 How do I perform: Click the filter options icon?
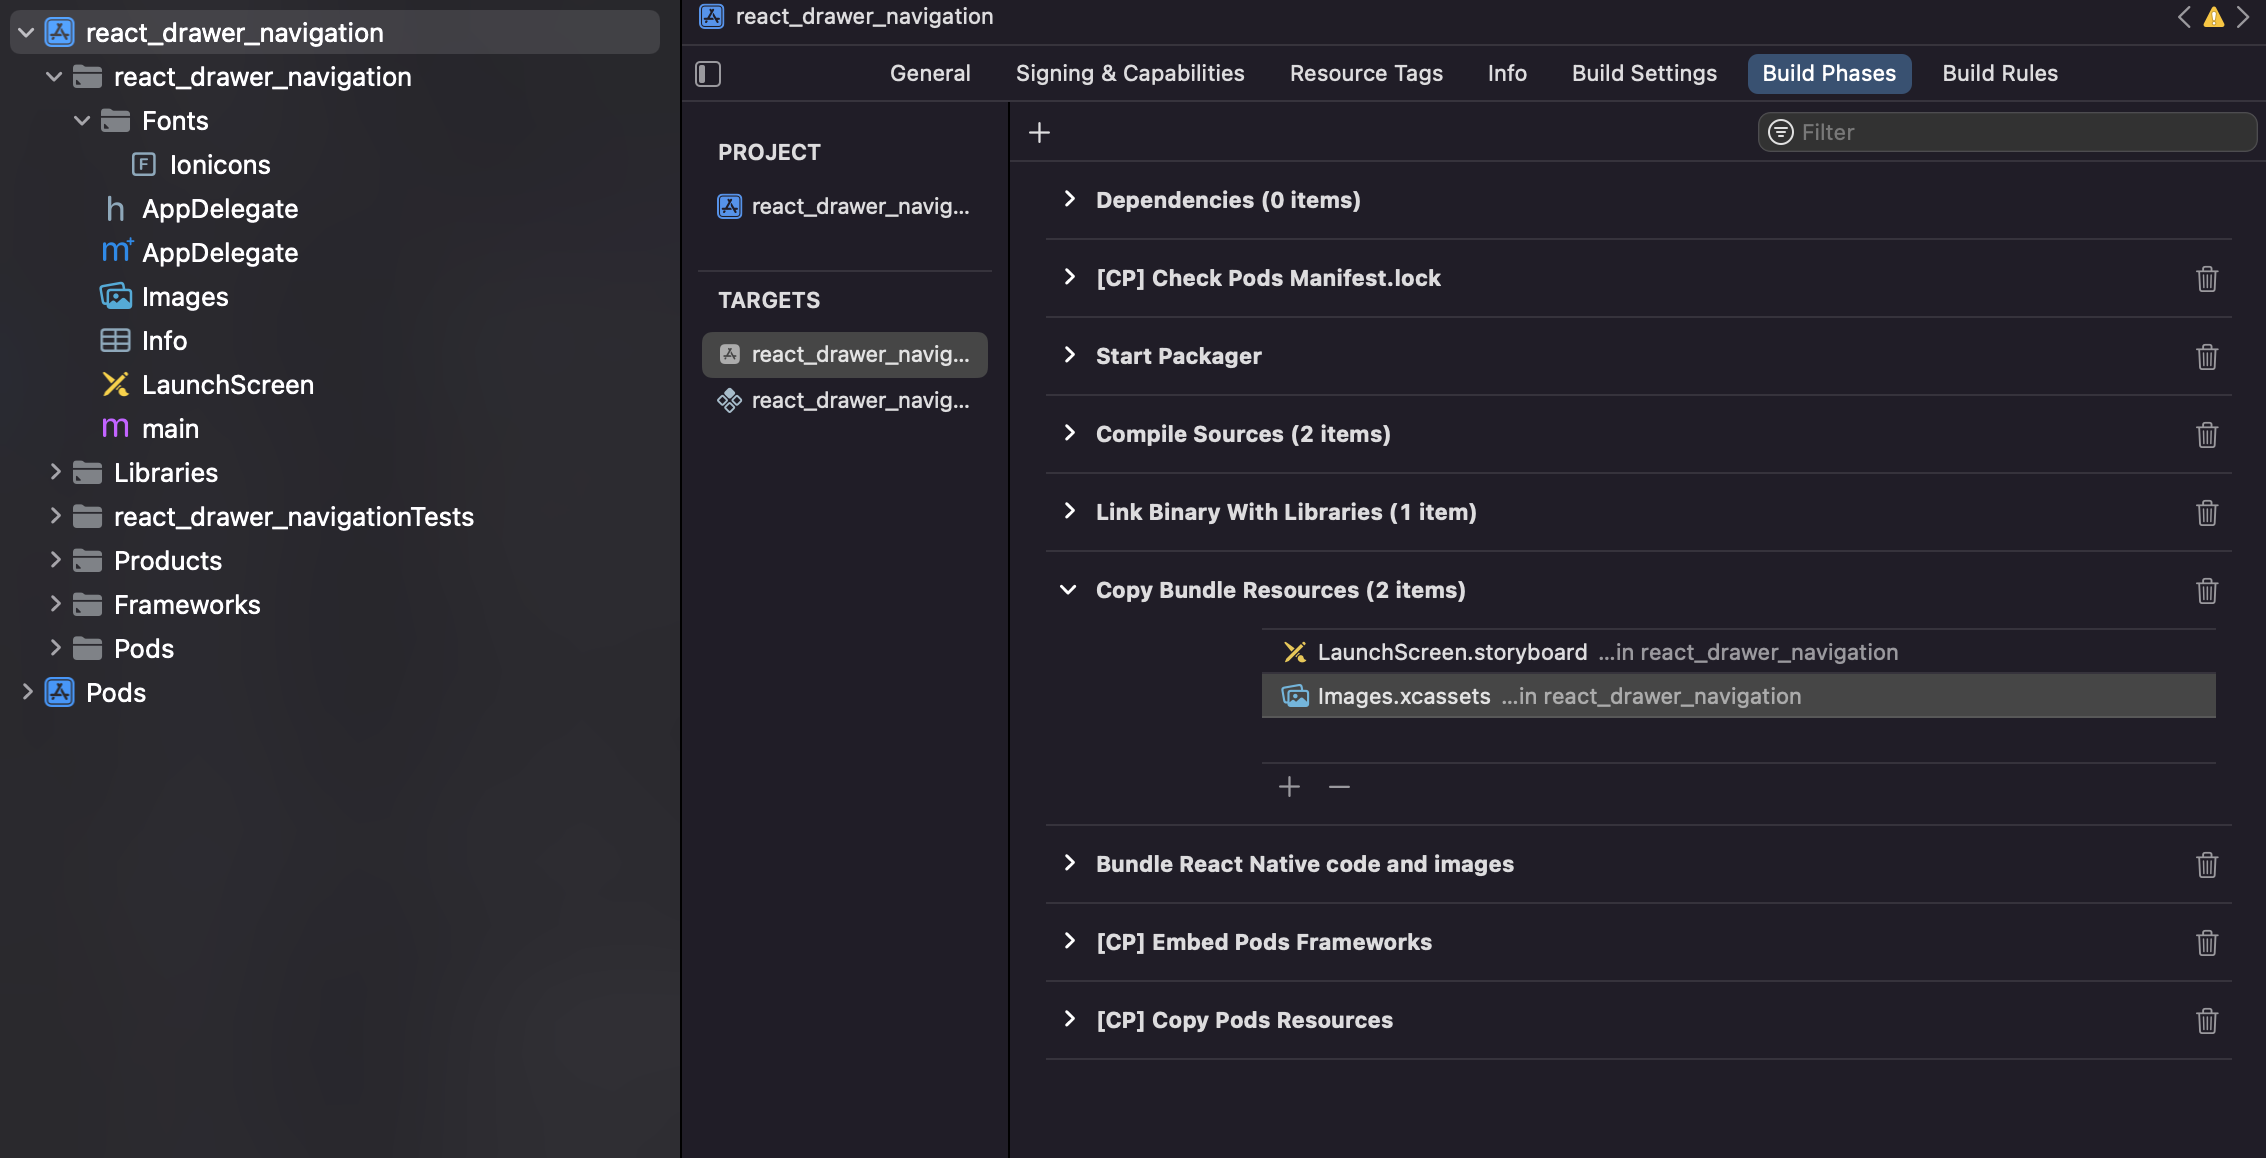(1781, 133)
